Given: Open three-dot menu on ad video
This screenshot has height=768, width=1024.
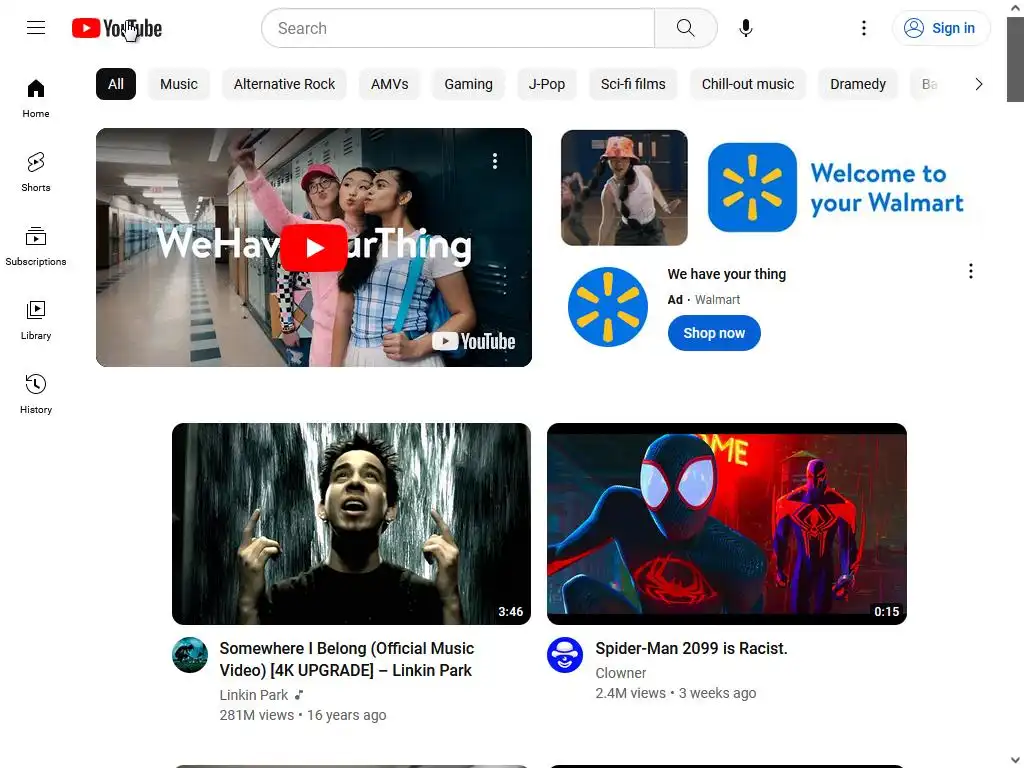Looking at the screenshot, I should pyautogui.click(x=495, y=161).
